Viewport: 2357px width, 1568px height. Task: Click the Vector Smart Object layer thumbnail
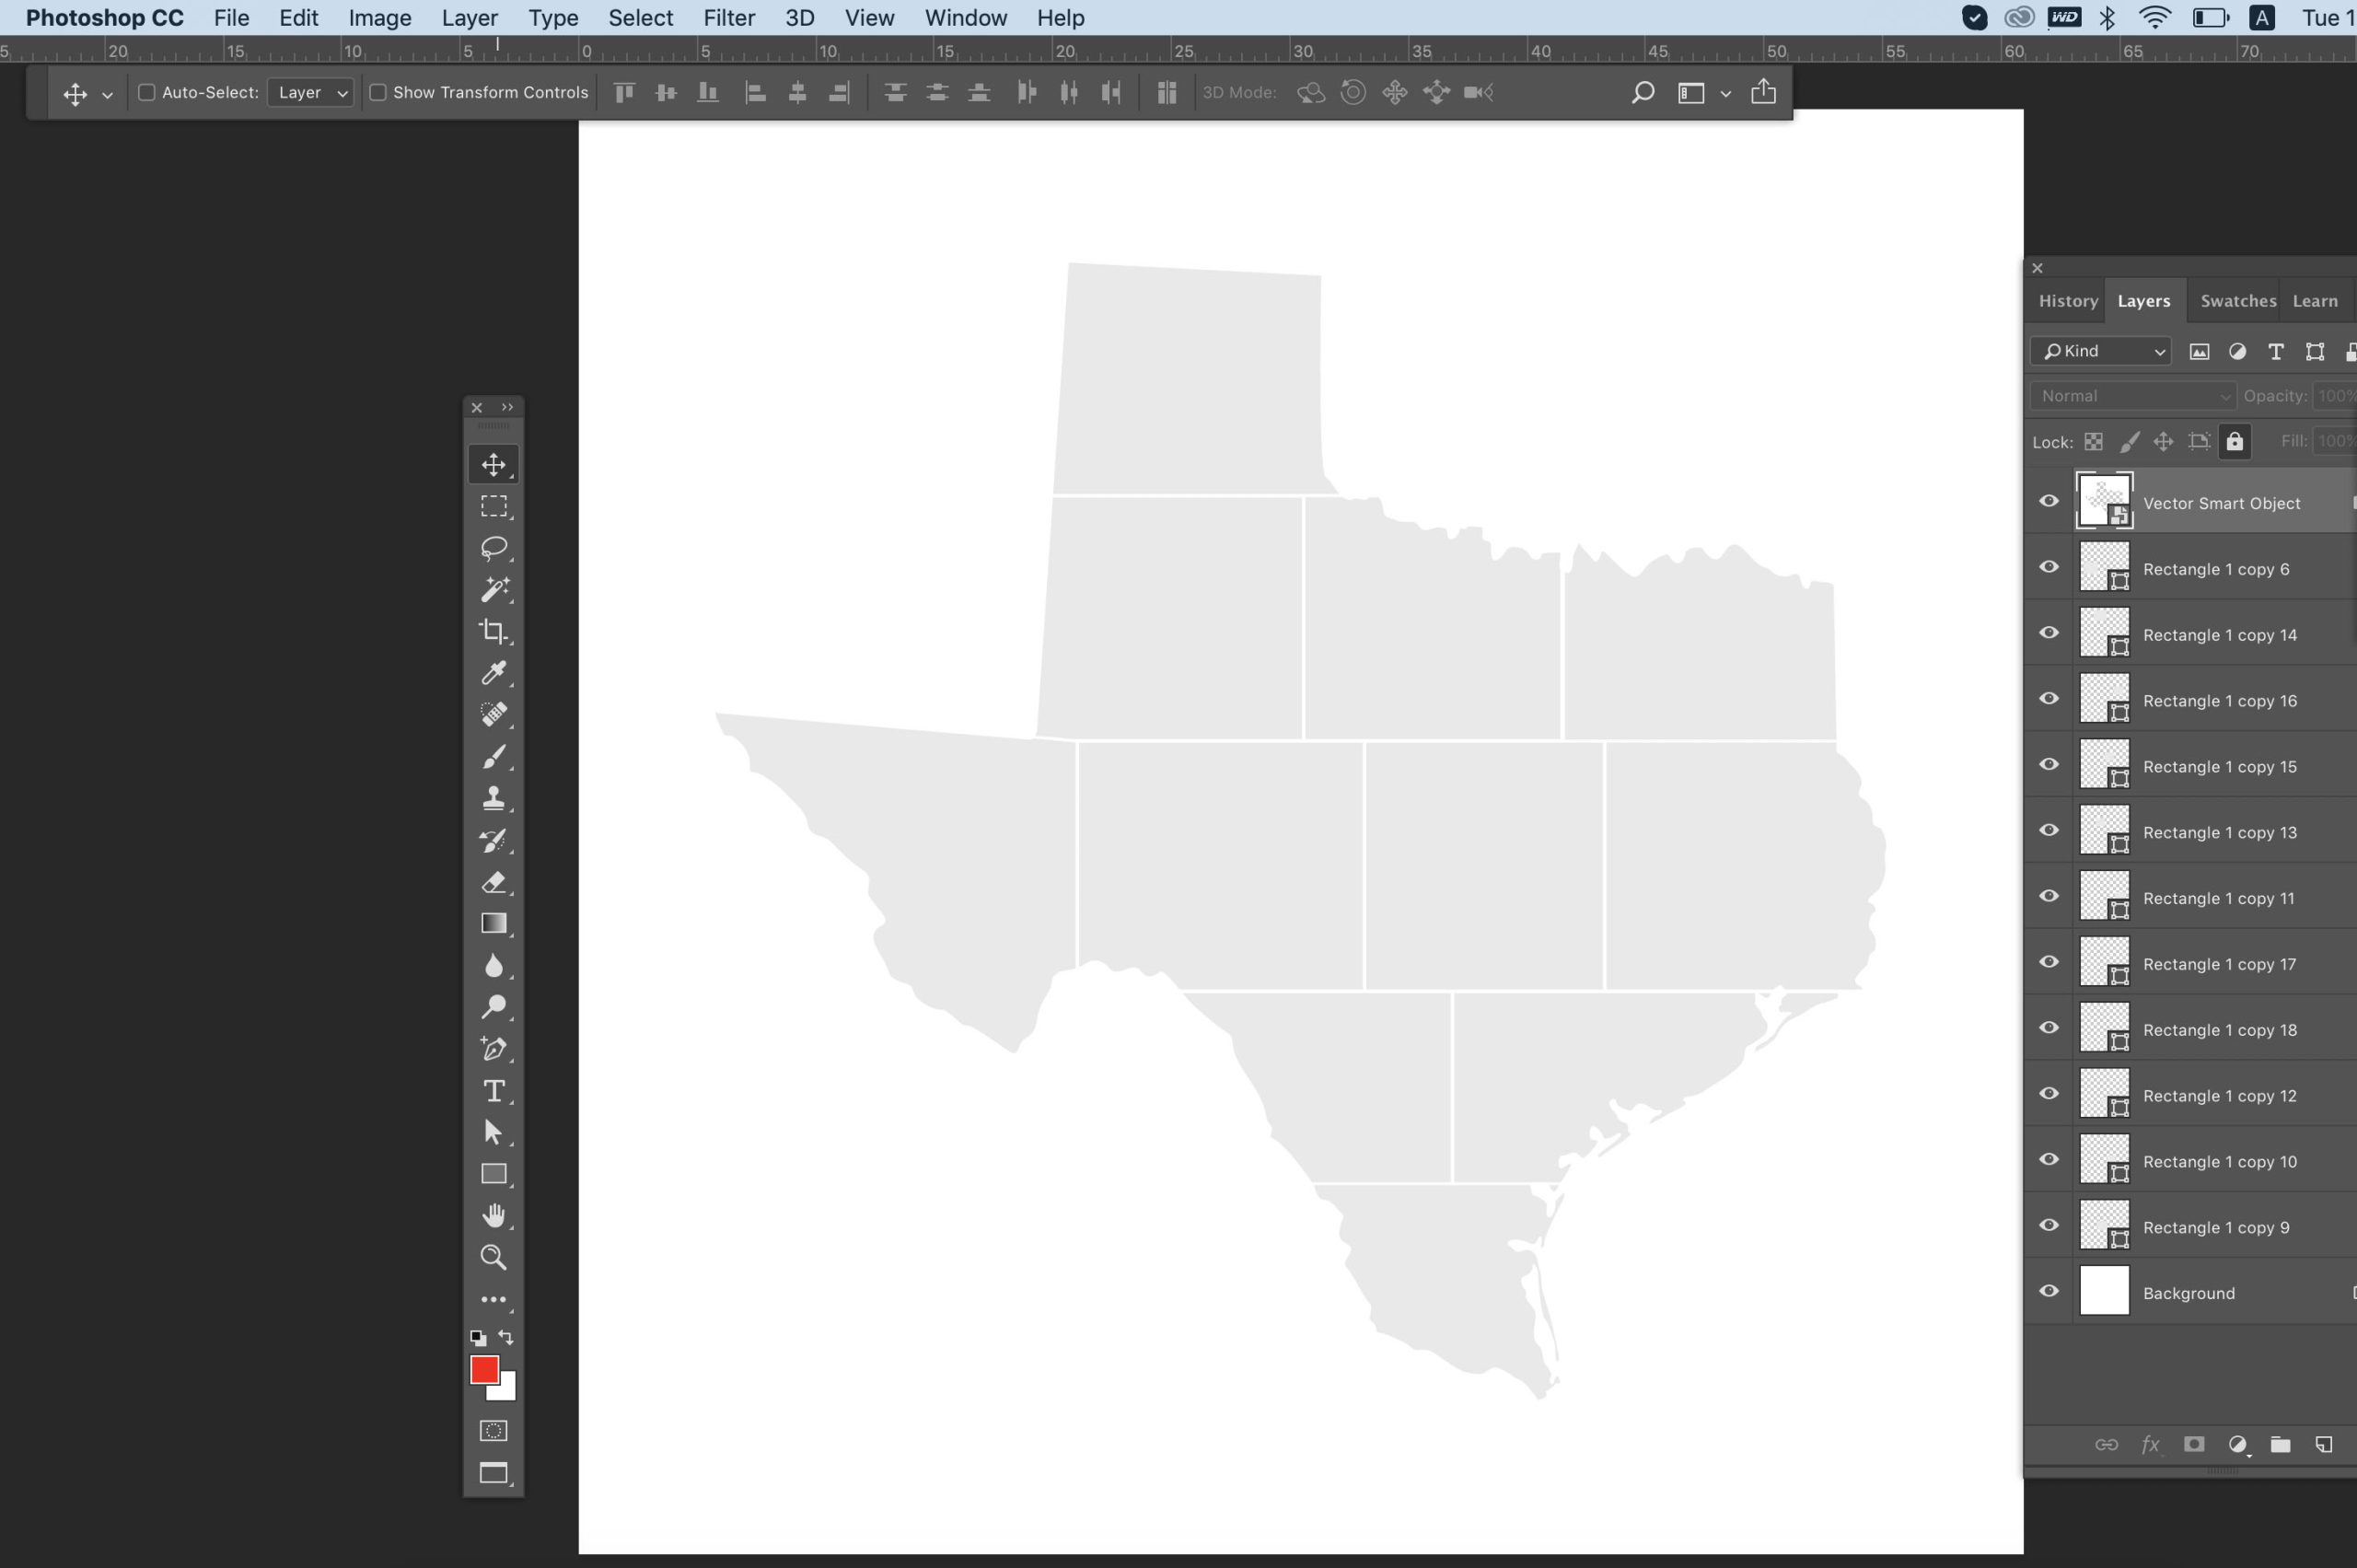(x=2104, y=501)
